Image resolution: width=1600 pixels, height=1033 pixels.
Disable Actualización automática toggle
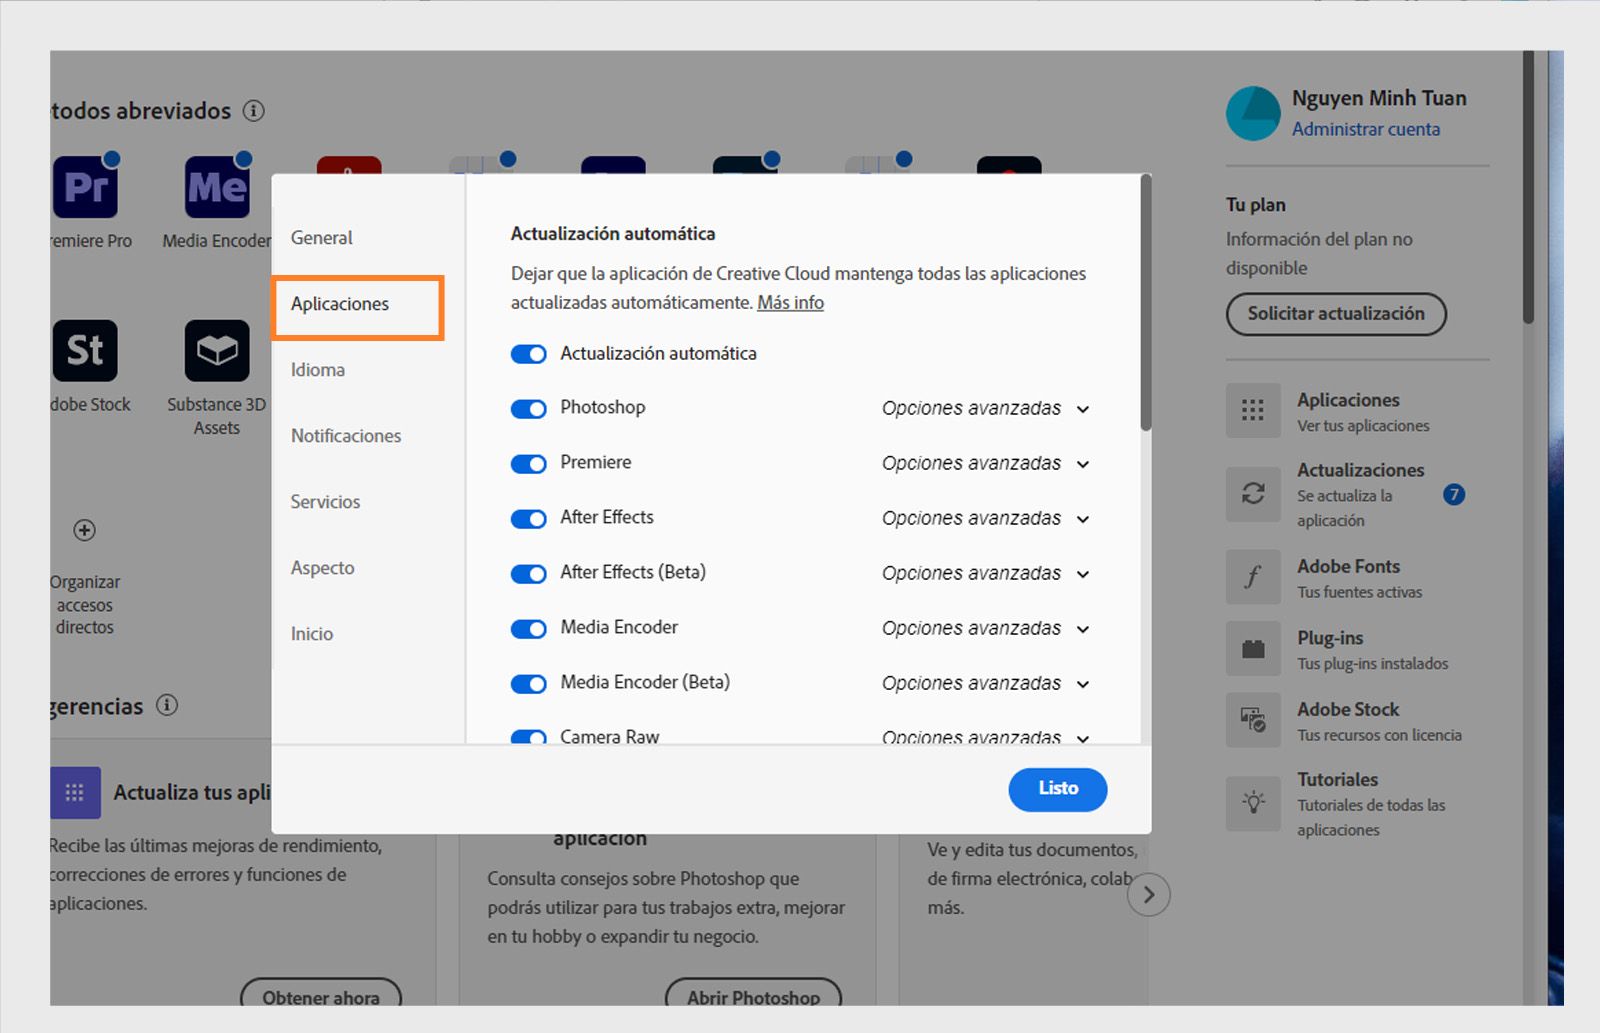(527, 354)
